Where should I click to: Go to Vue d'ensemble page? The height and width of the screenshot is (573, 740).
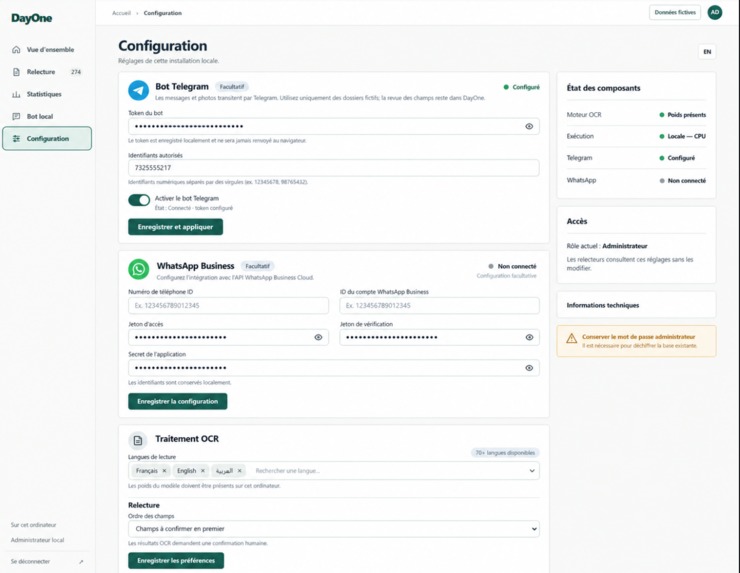coord(47,50)
